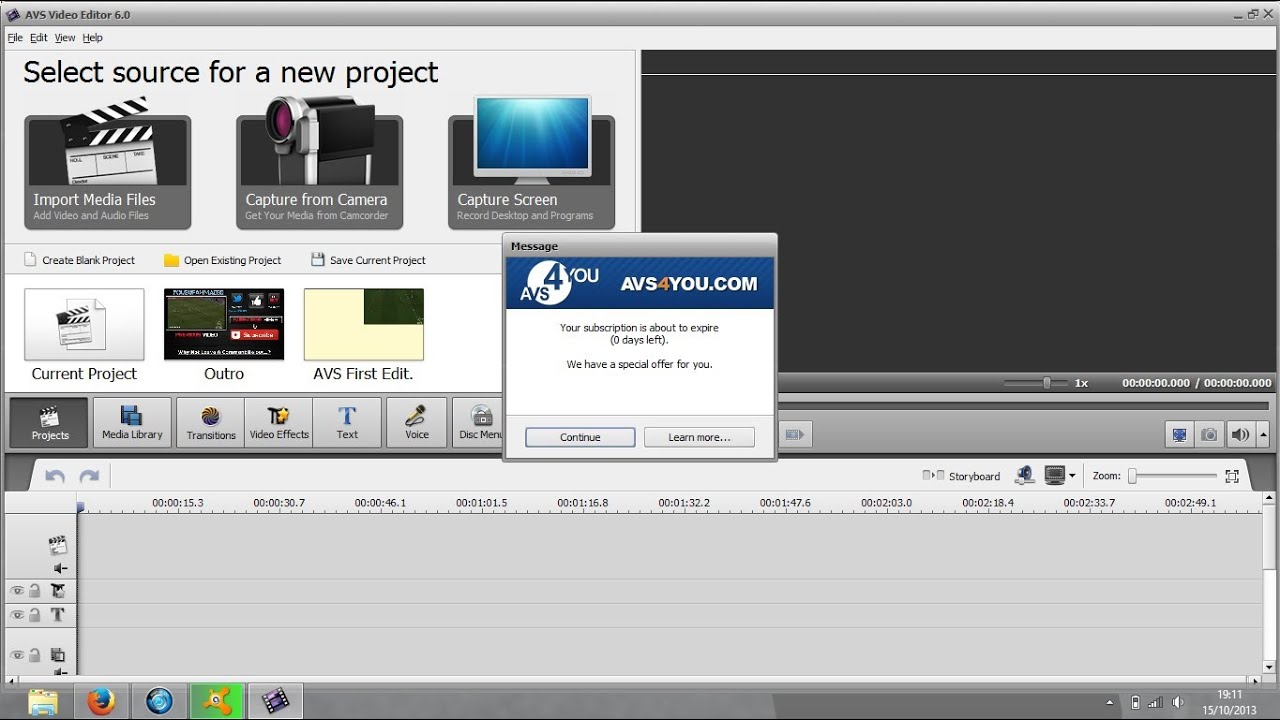Open the blue disc app on taskbar

point(159,702)
